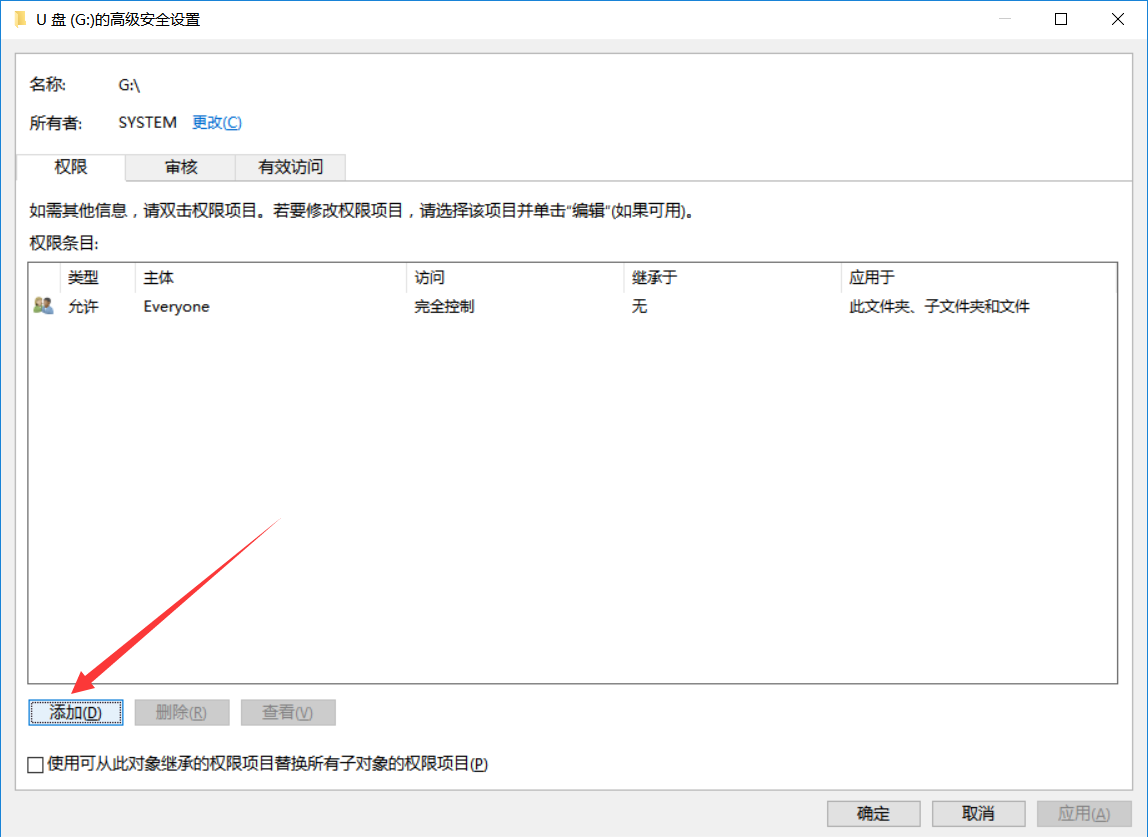Sort by the 主体 column header
The image size is (1148, 837).
pyautogui.click(x=271, y=278)
